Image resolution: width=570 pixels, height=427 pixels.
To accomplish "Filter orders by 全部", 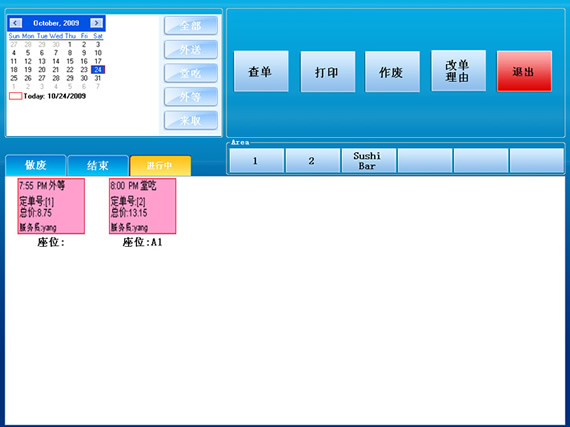I will (x=191, y=26).
